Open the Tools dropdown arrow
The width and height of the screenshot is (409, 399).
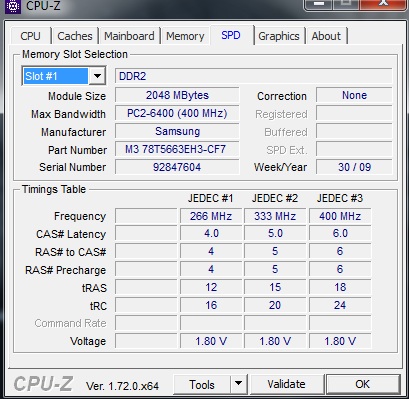coord(238,385)
